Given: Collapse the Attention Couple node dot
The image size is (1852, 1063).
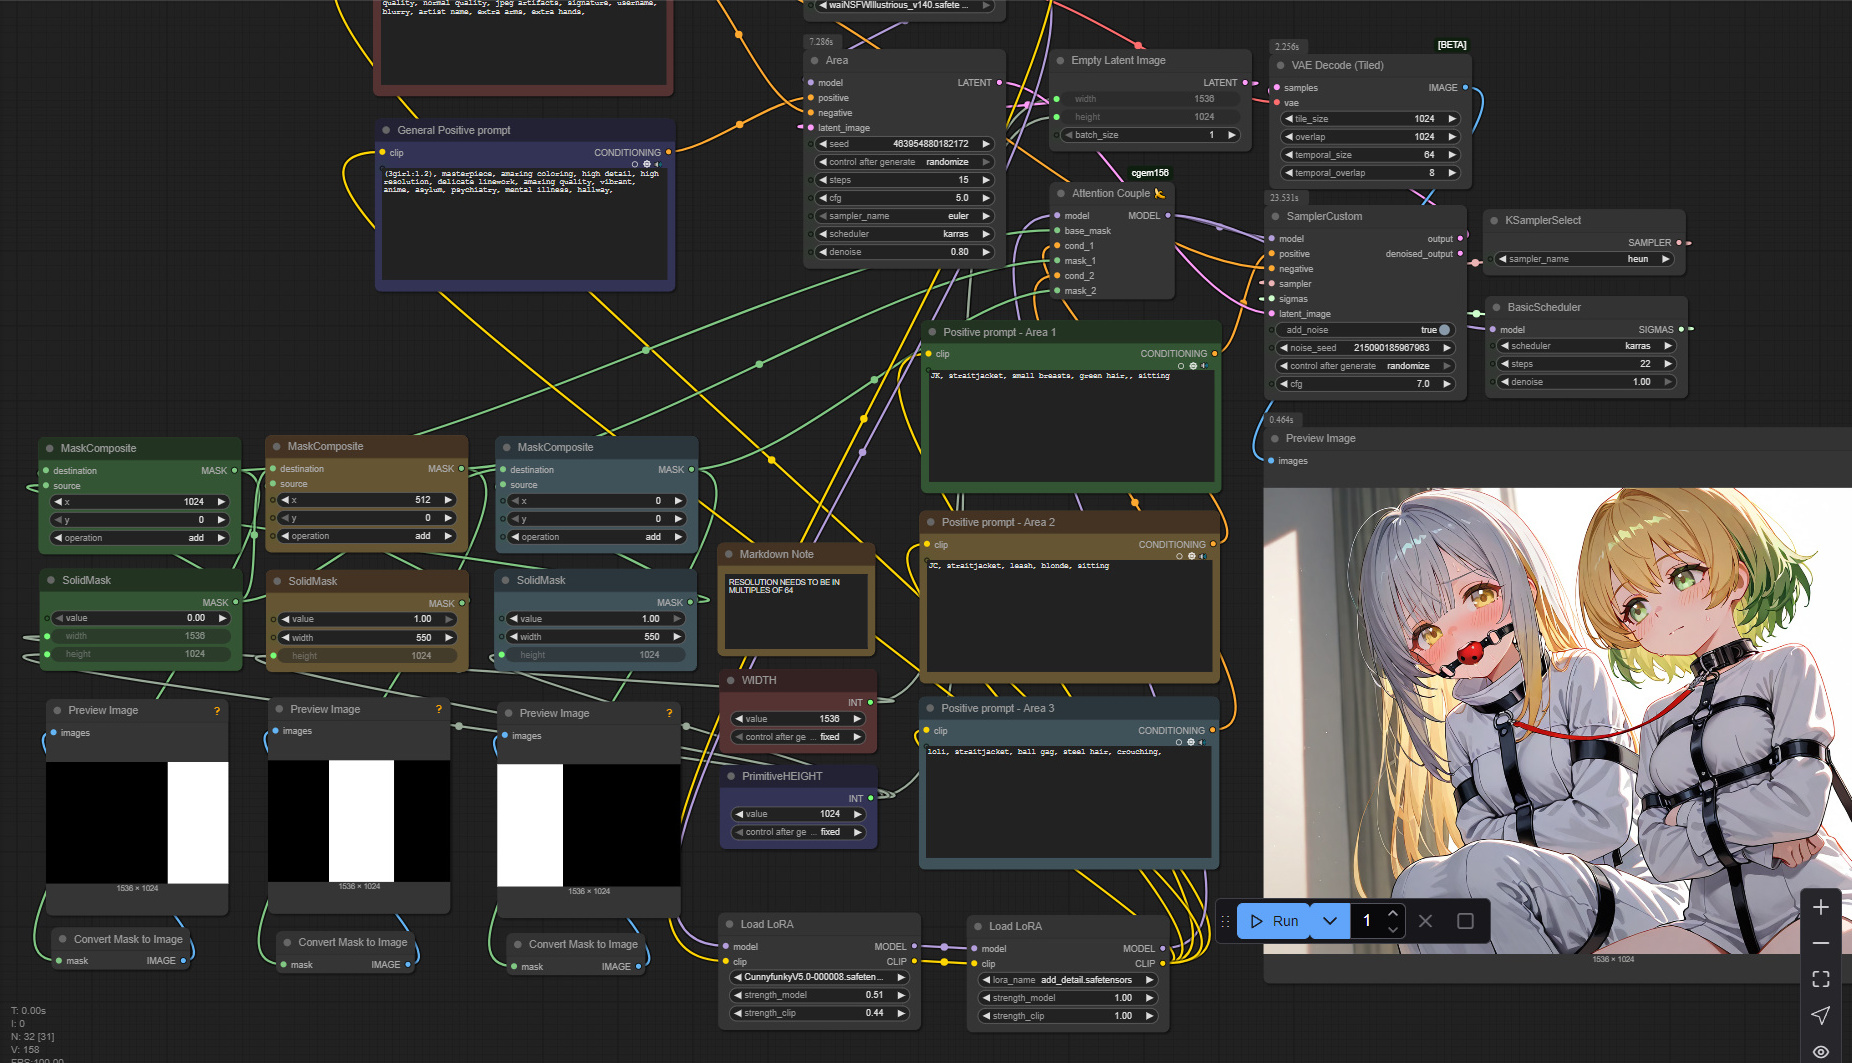Looking at the screenshot, I should (x=1061, y=194).
